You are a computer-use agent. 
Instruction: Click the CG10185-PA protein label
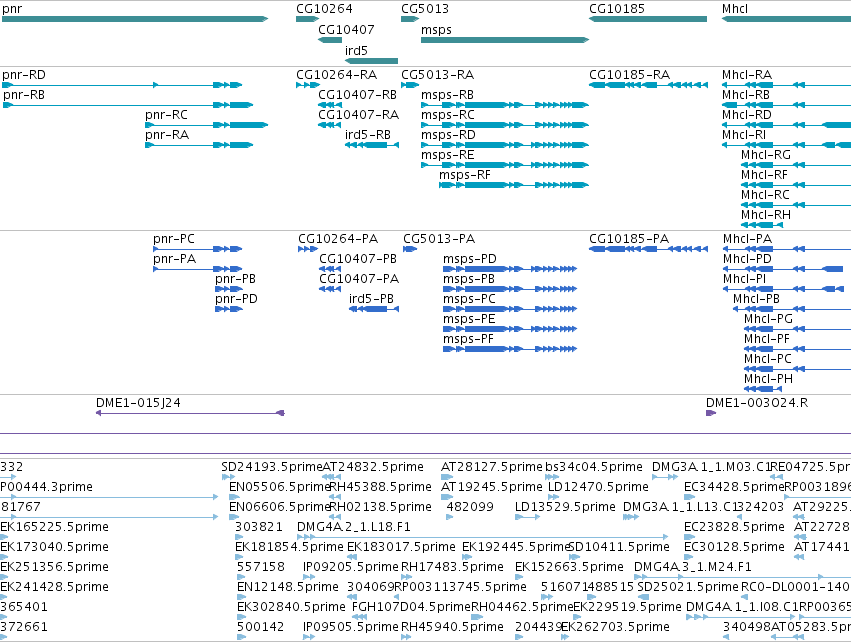[629, 239]
